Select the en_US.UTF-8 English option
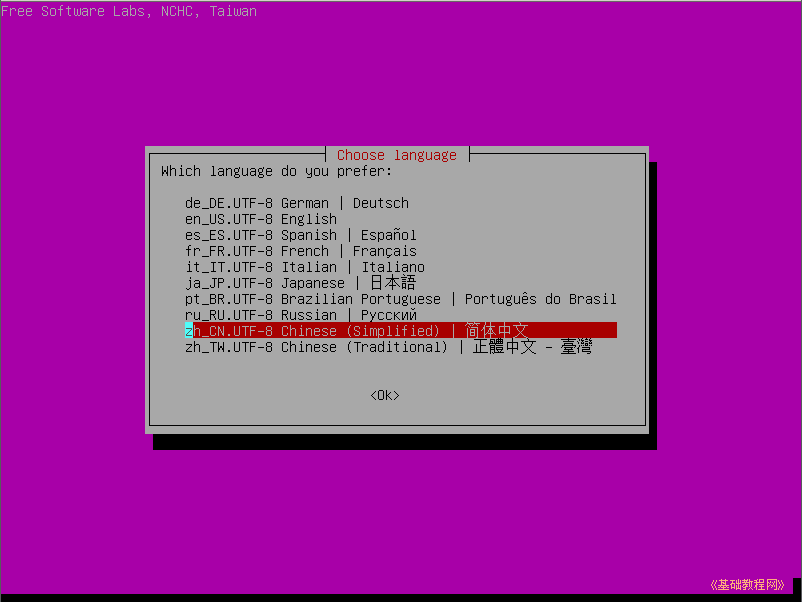 (261, 219)
